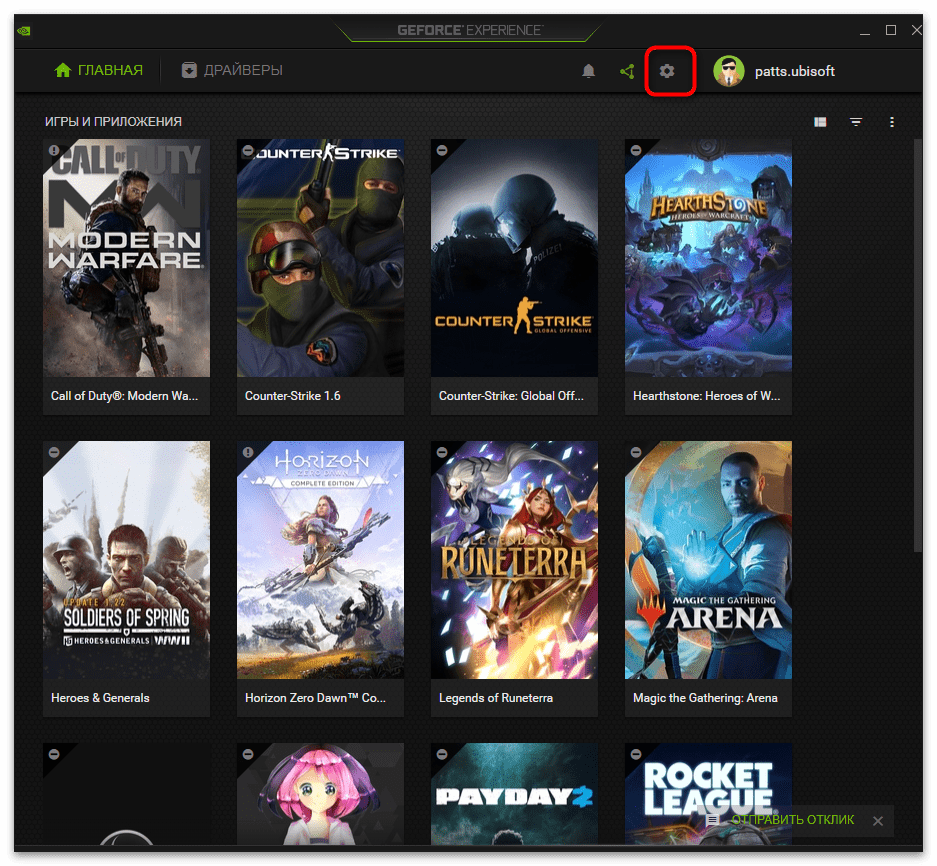Image resolution: width=937 pixels, height=866 pixels.
Task: Open Magic the Gathering: Arena tile
Action: [x=708, y=560]
